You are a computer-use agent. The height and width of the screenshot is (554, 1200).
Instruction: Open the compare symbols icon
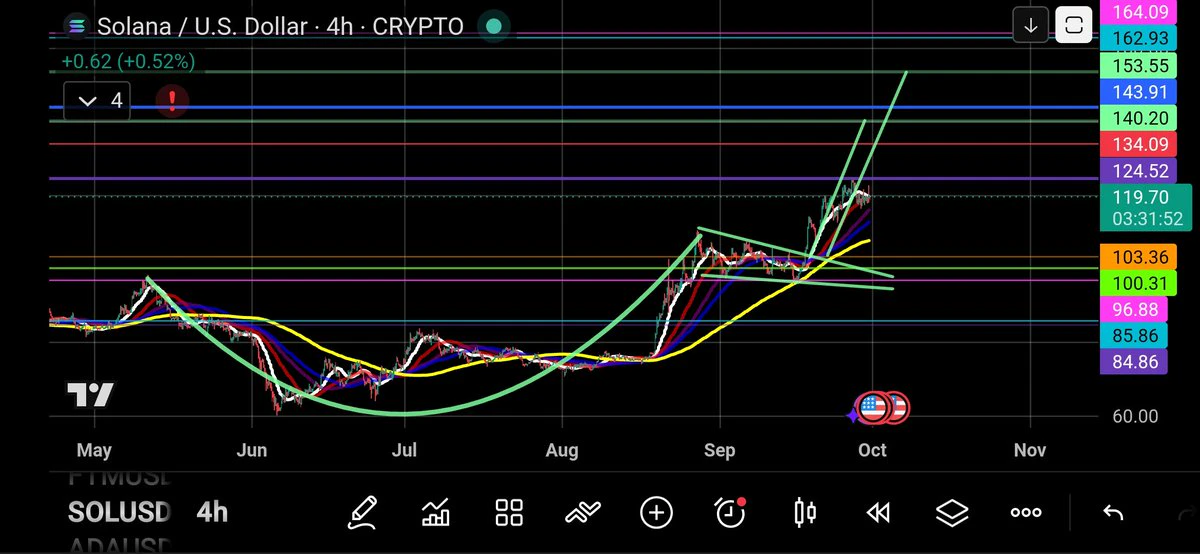(583, 513)
